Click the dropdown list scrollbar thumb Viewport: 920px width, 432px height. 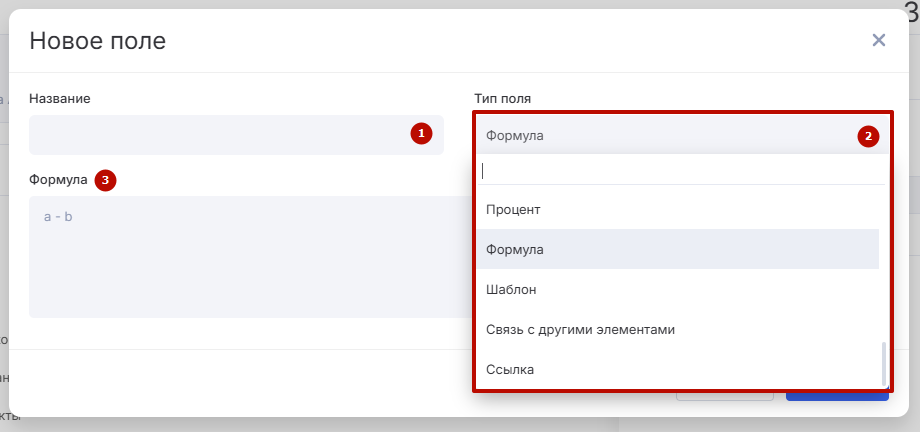(x=884, y=364)
